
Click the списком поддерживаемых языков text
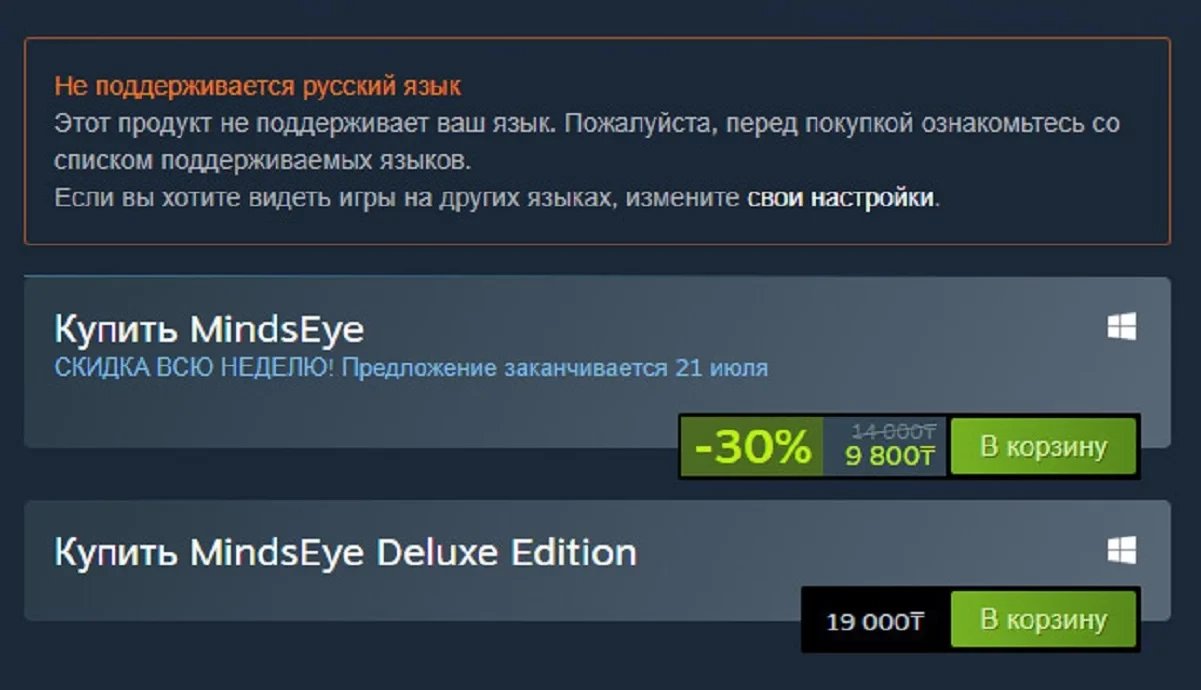tap(262, 160)
